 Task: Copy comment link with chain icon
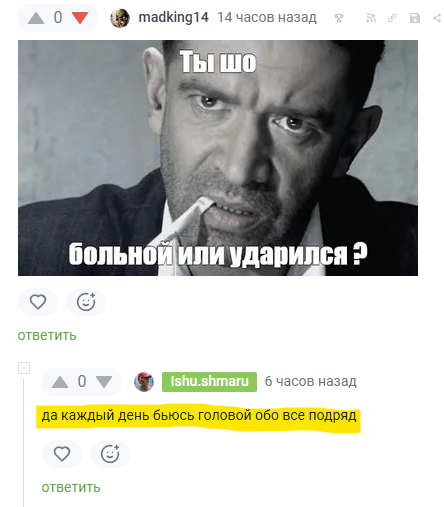pyautogui.click(x=392, y=18)
